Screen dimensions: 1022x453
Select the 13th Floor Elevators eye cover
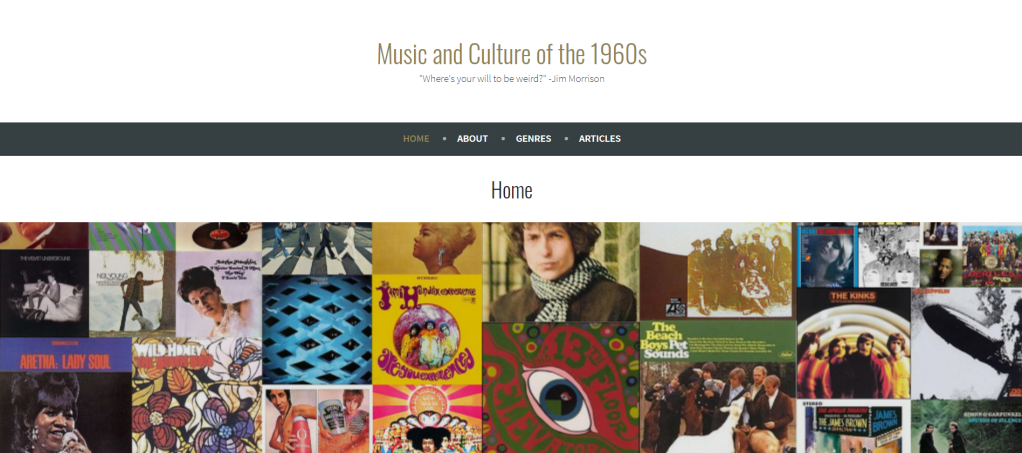pyautogui.click(x=561, y=388)
